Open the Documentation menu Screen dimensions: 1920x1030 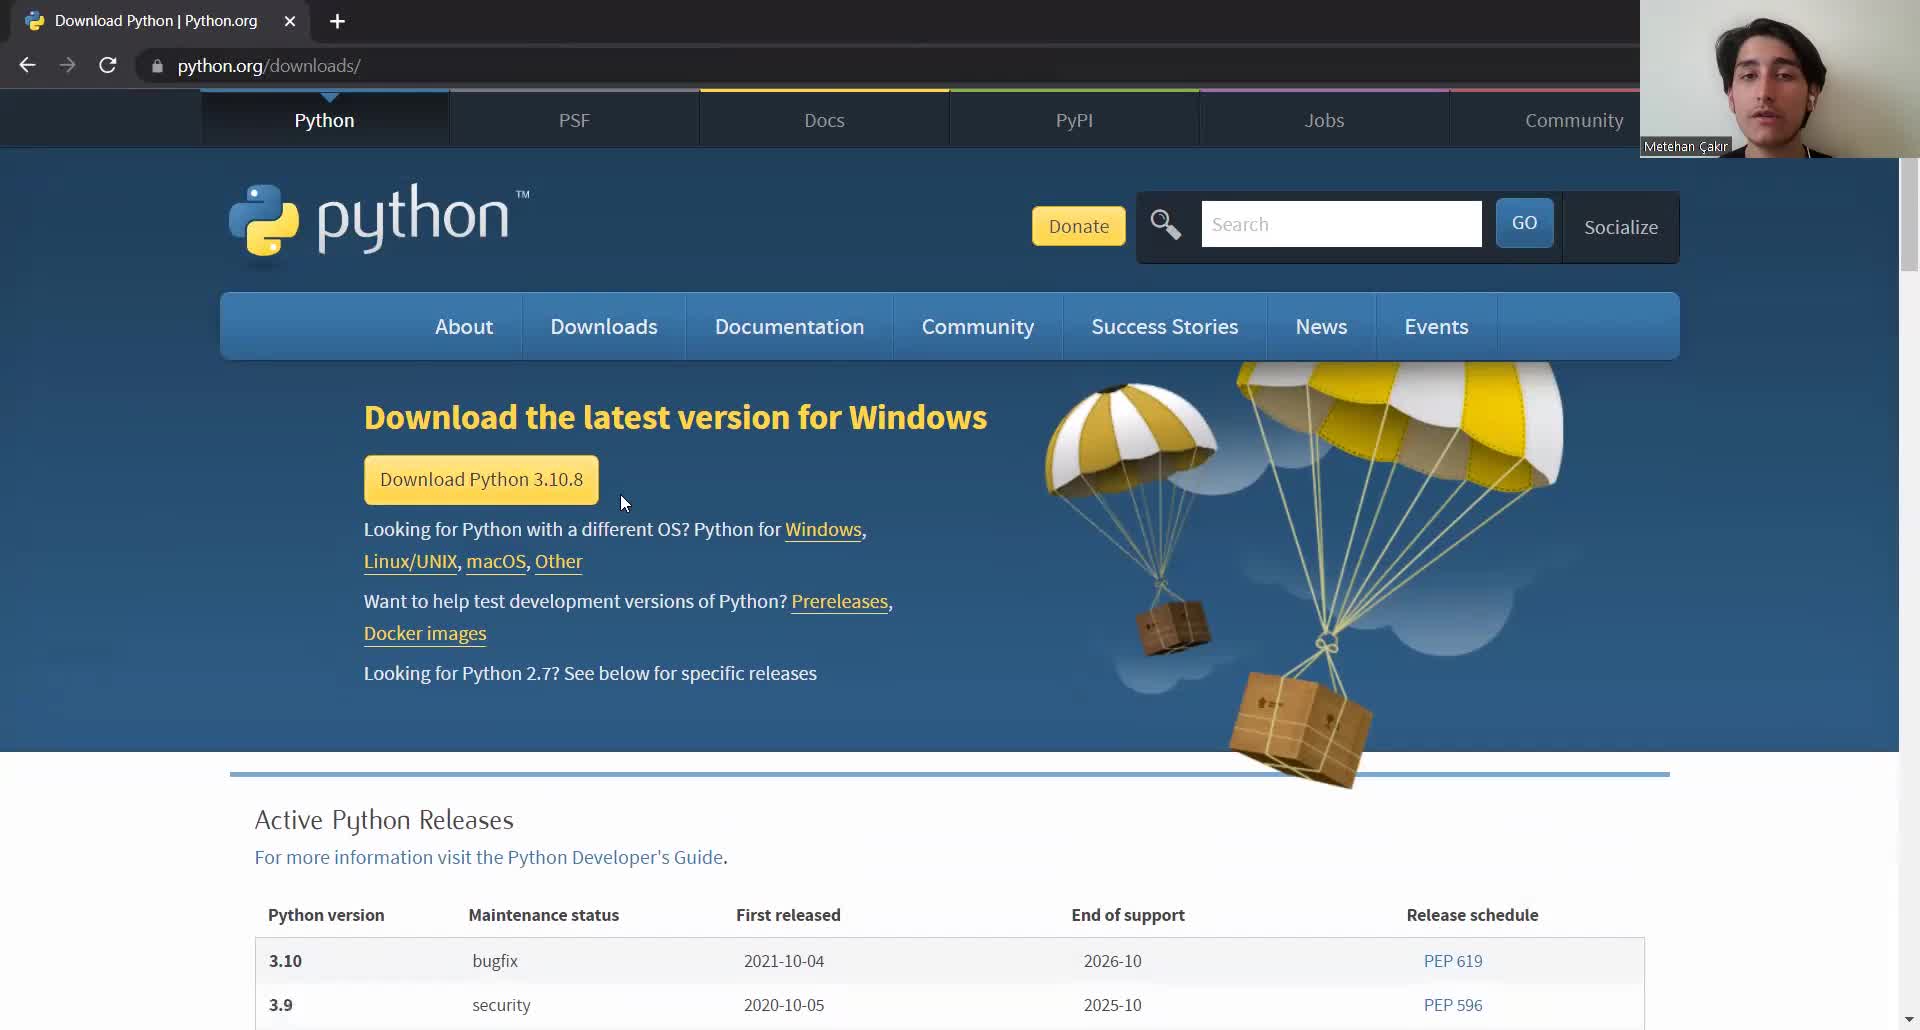pos(789,327)
